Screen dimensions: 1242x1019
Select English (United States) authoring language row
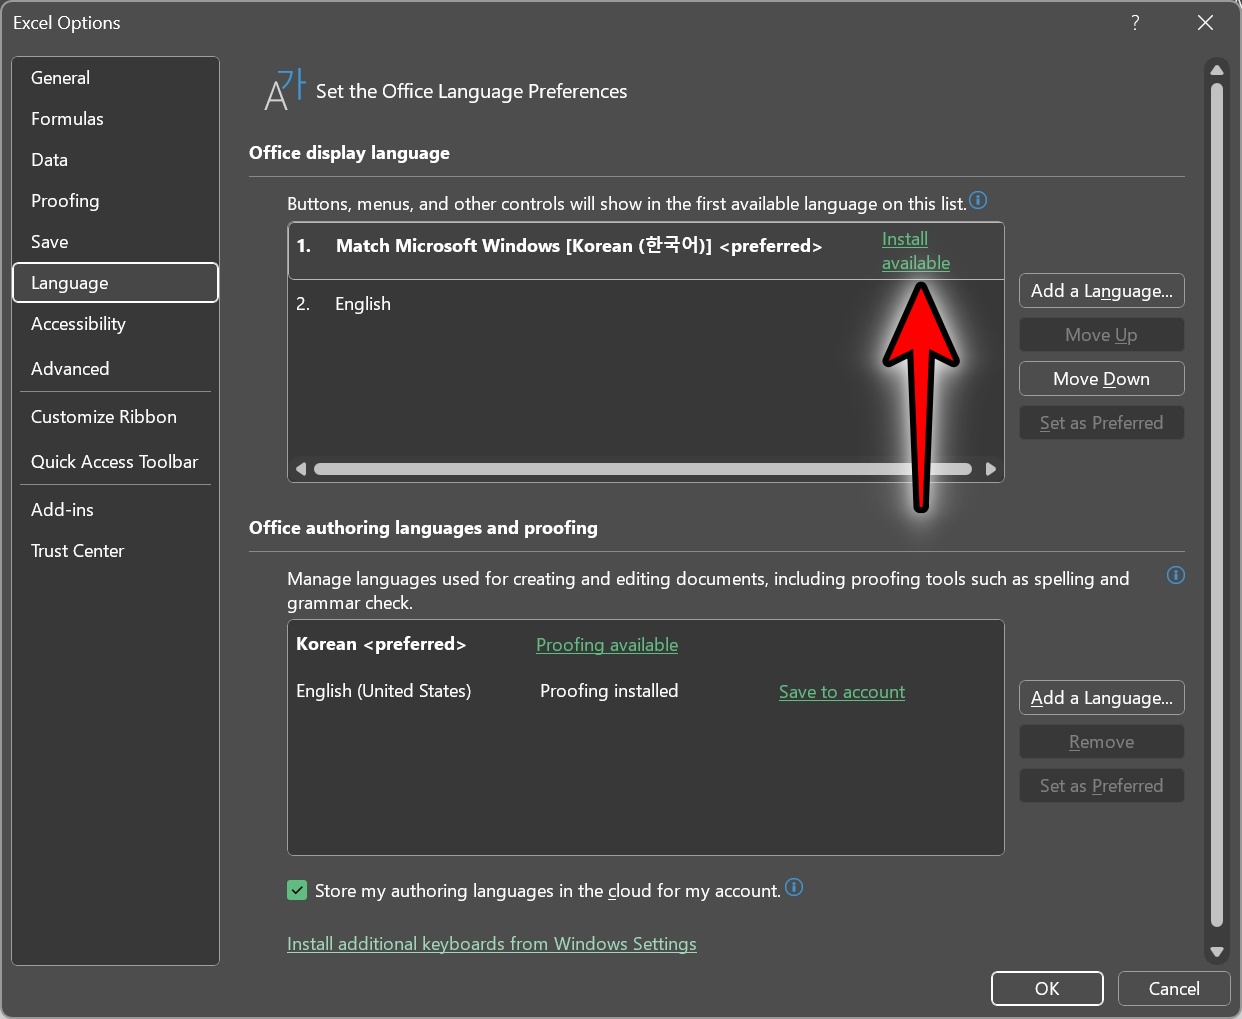(x=645, y=691)
